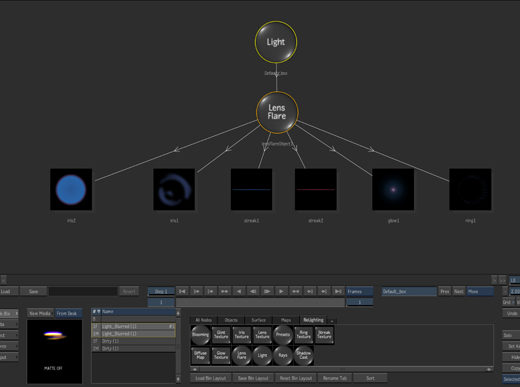Screen dimensions: 520x387
Task: Select the glow1 texture thumbnail
Action: tap(393, 189)
